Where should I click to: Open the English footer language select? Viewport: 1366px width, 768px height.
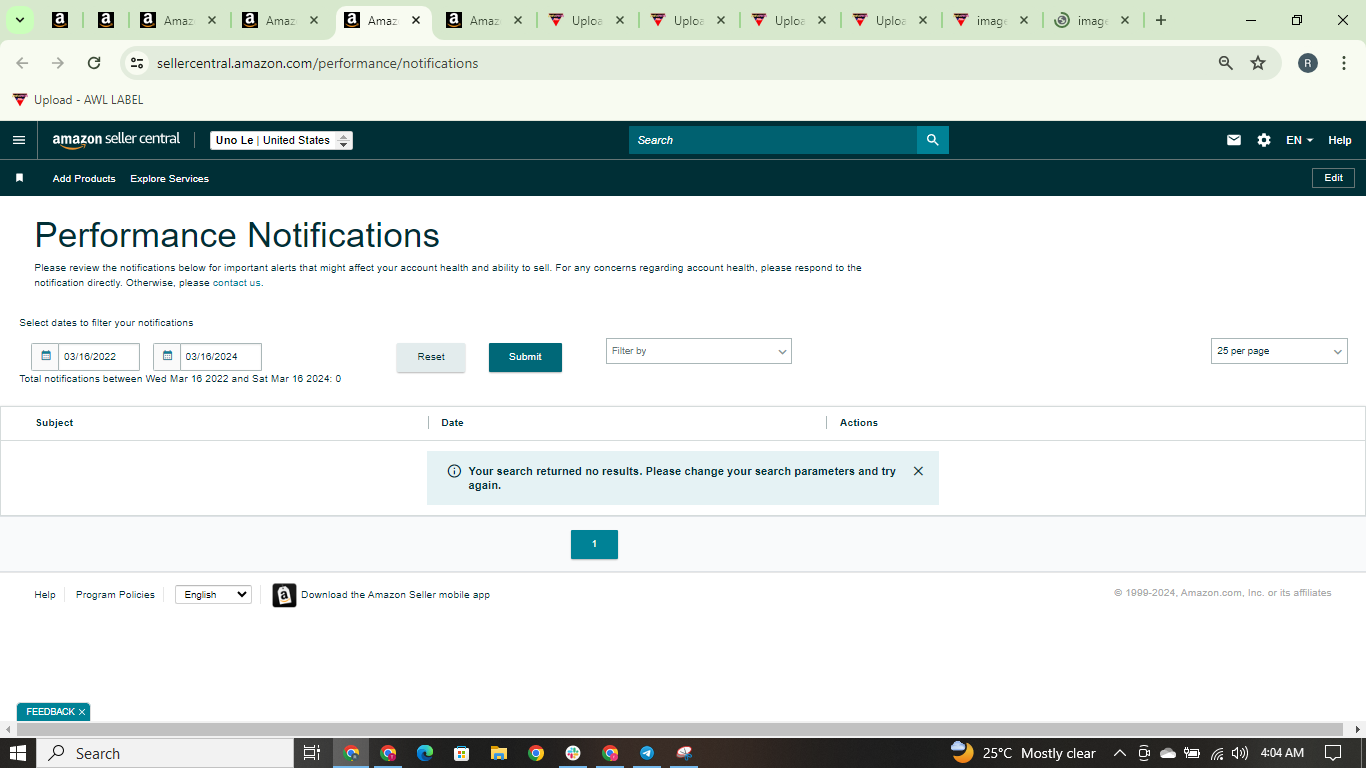coord(213,594)
